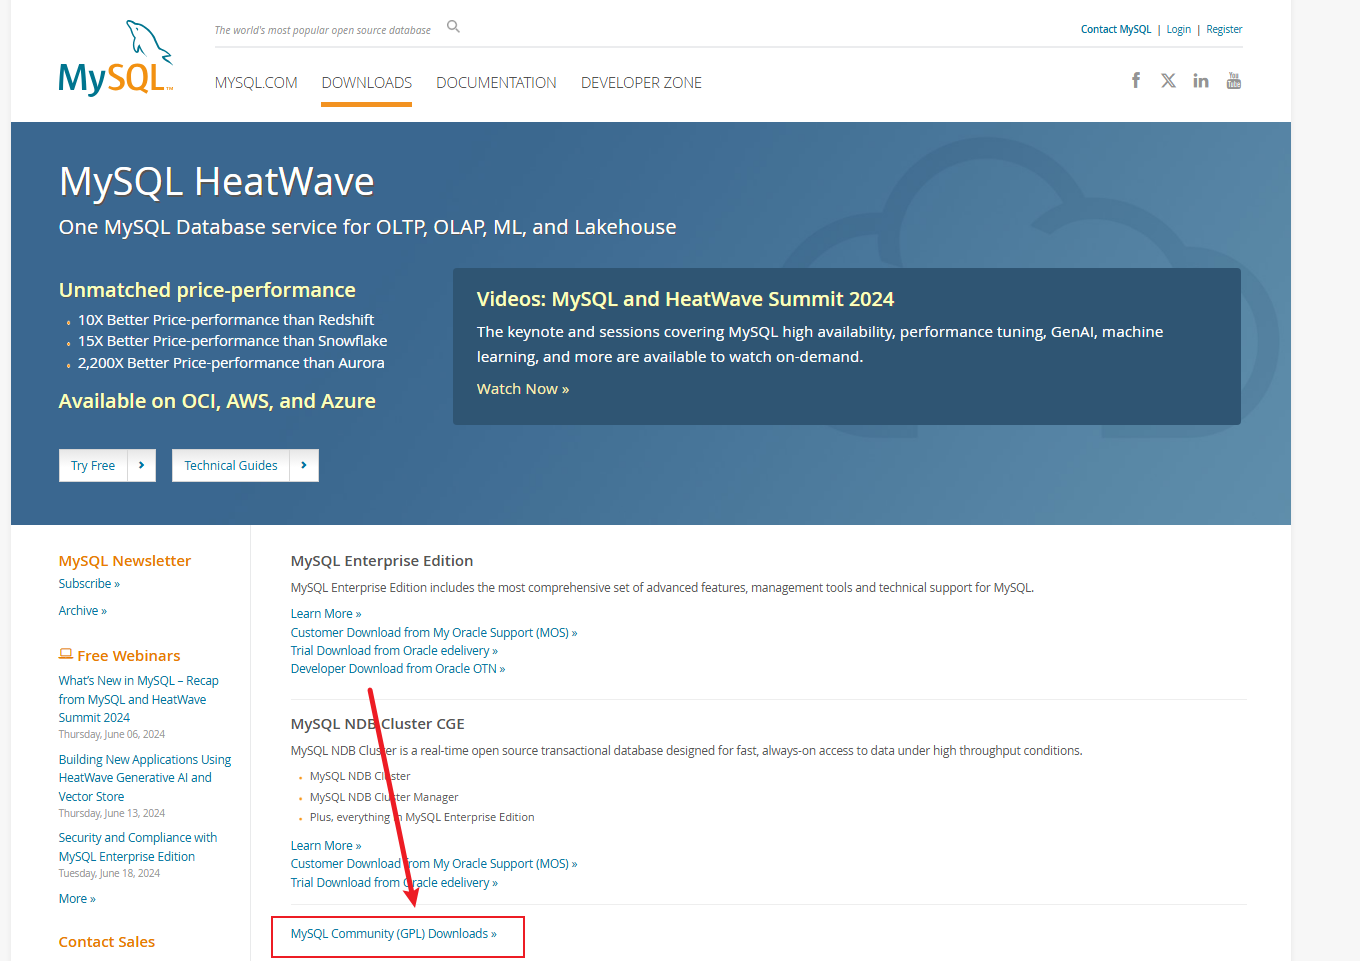1360x961 pixels.
Task: Open the DOCUMENTATION tab
Action: click(x=496, y=83)
